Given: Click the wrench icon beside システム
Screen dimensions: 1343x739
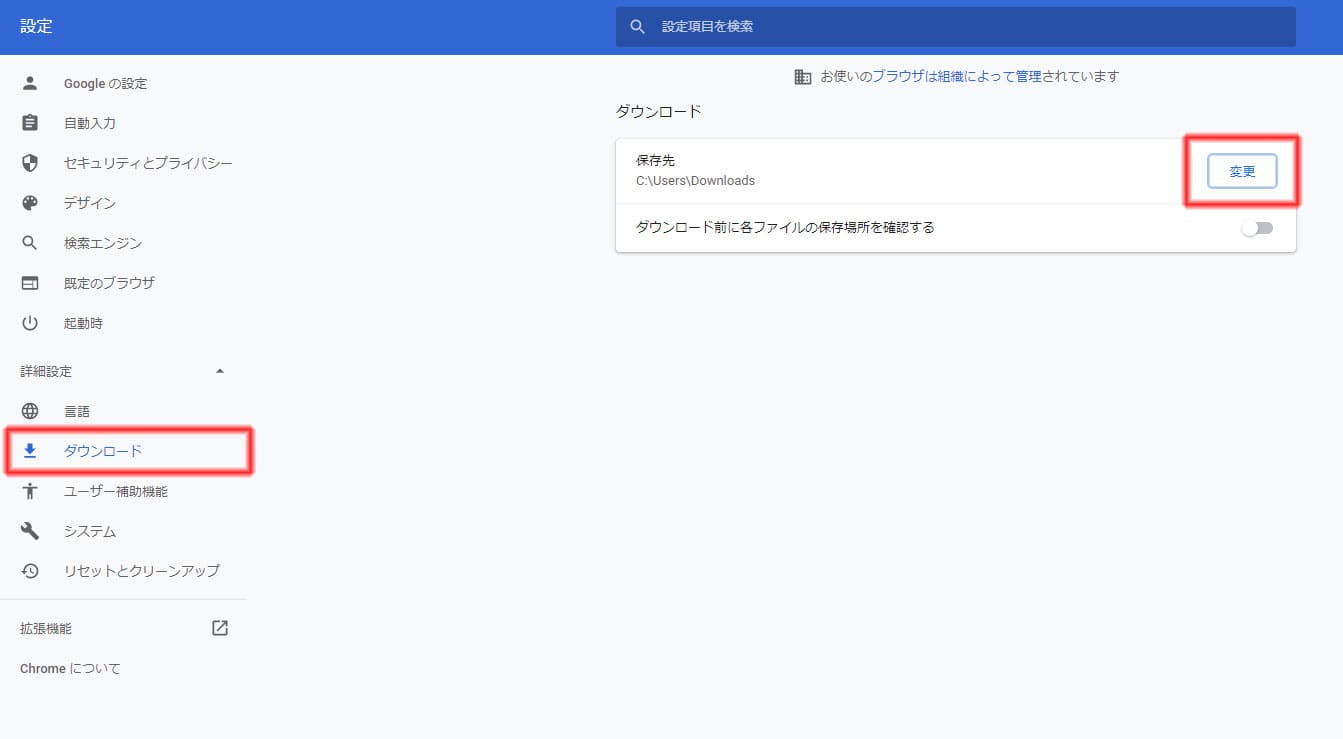Looking at the screenshot, I should [x=30, y=531].
